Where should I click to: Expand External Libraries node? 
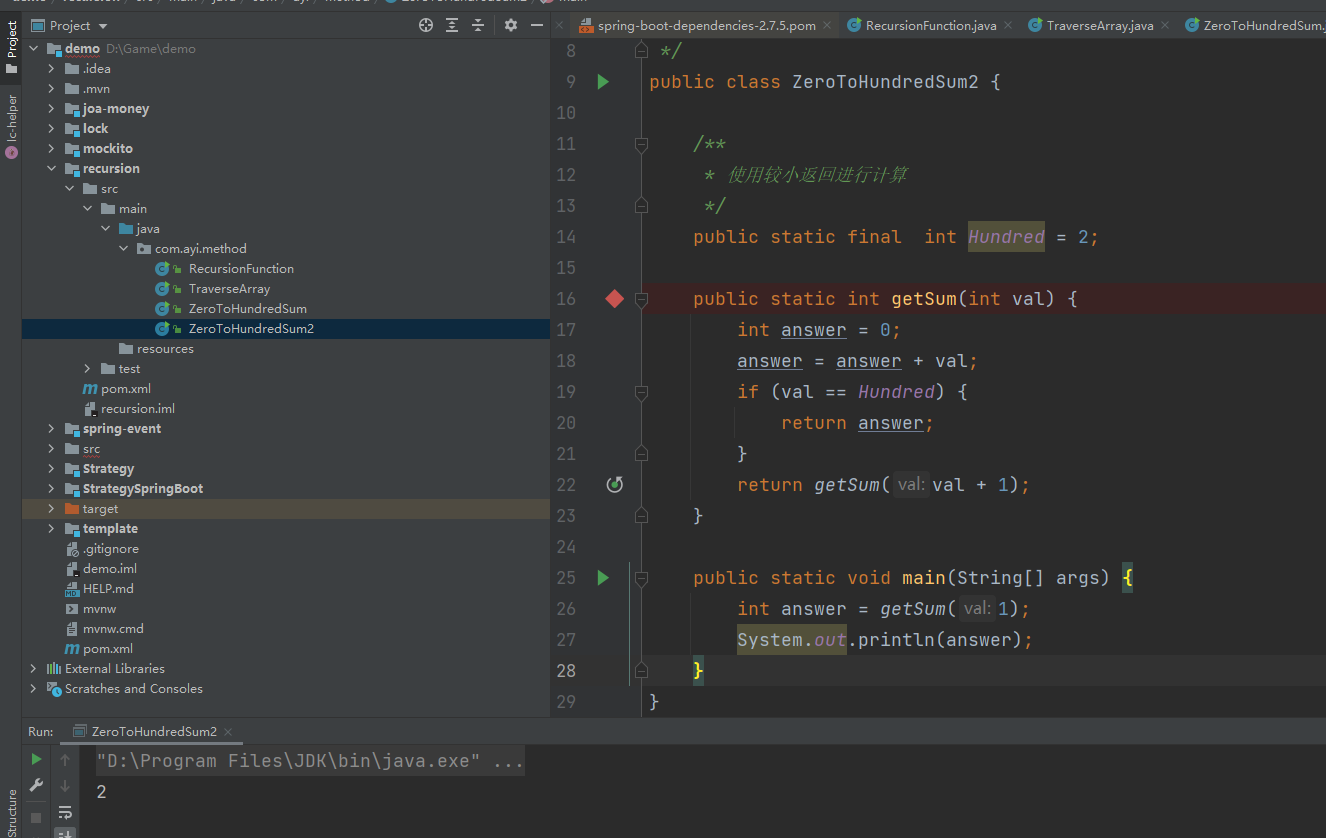click(33, 669)
